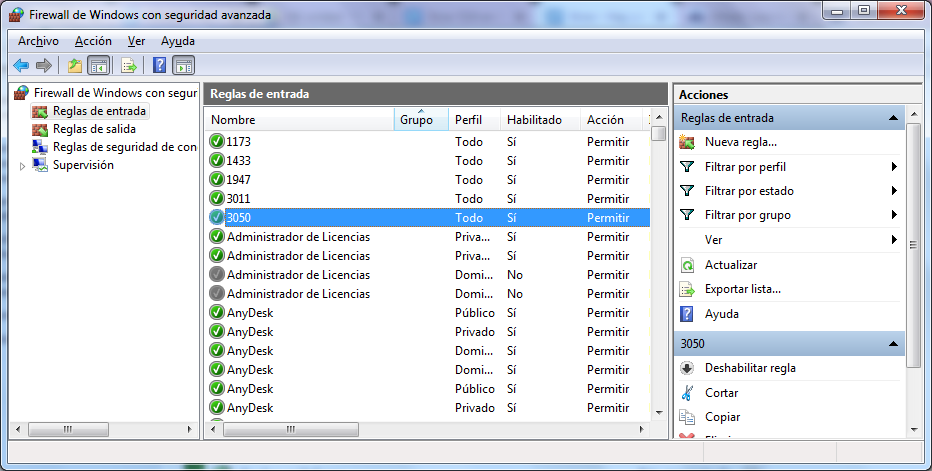Click the Exportar lista icon in Acciones
The width and height of the screenshot is (932, 471).
687,290
